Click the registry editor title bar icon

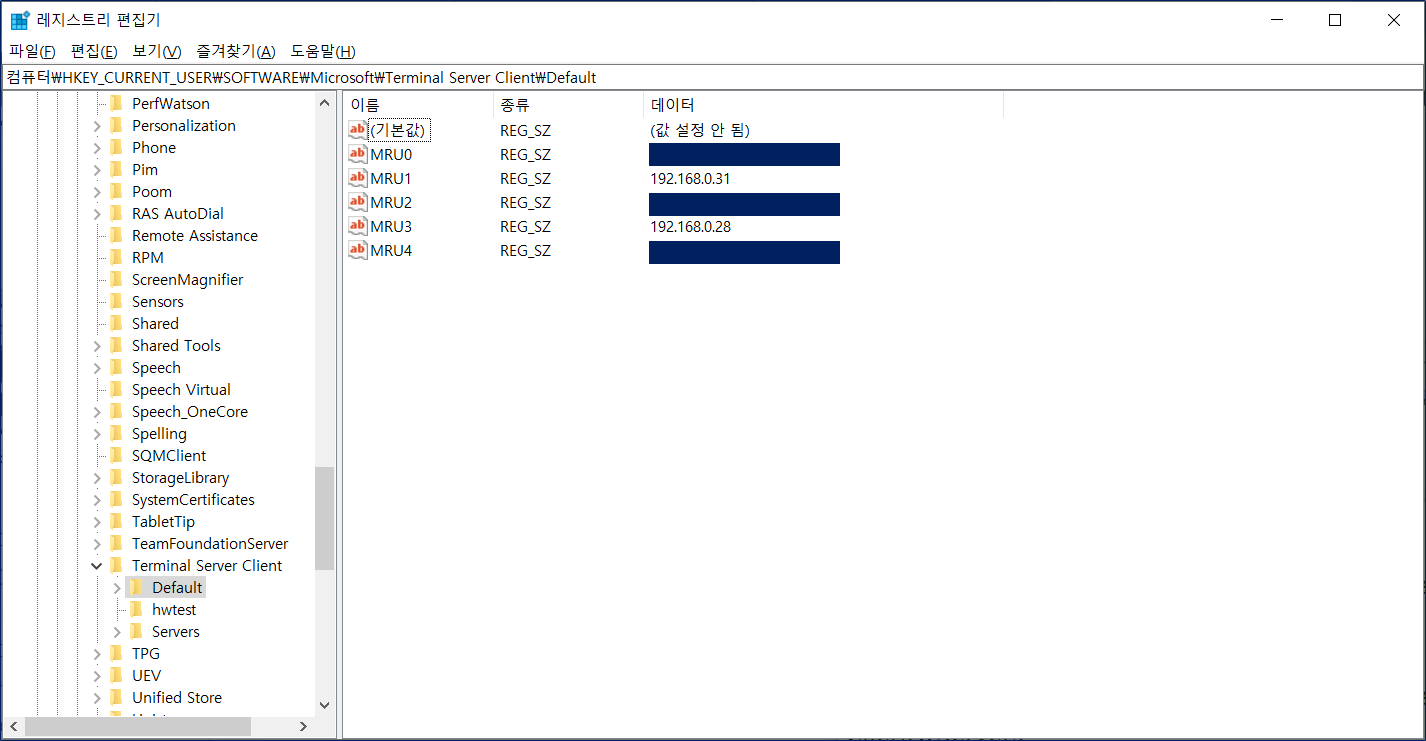tap(20, 20)
